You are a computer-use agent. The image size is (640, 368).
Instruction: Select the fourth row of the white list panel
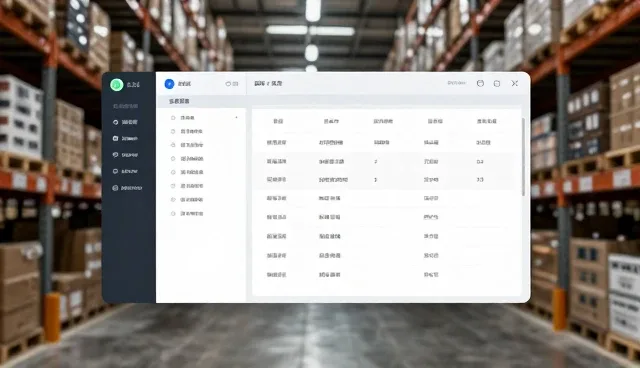[x=201, y=159]
